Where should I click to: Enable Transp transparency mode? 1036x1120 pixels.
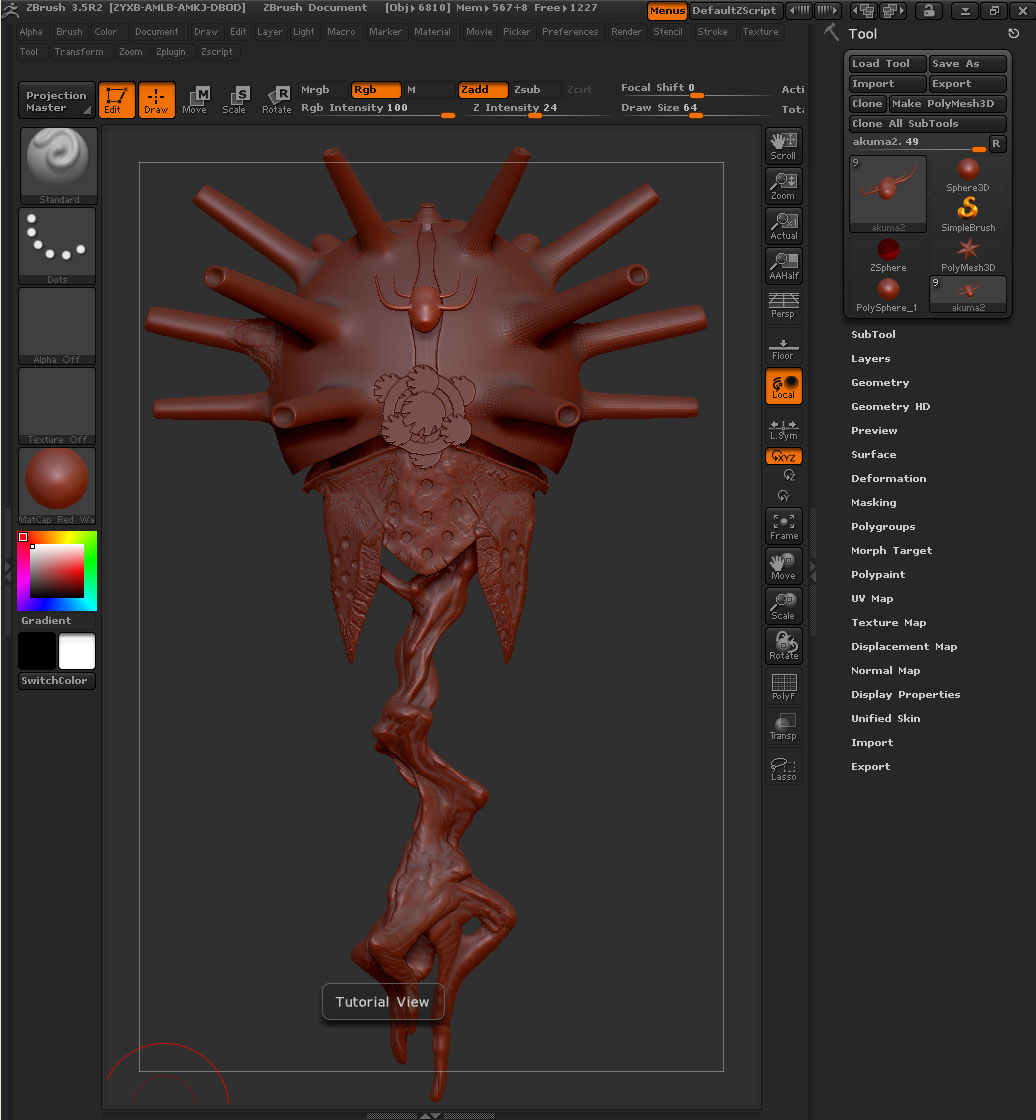pyautogui.click(x=783, y=726)
